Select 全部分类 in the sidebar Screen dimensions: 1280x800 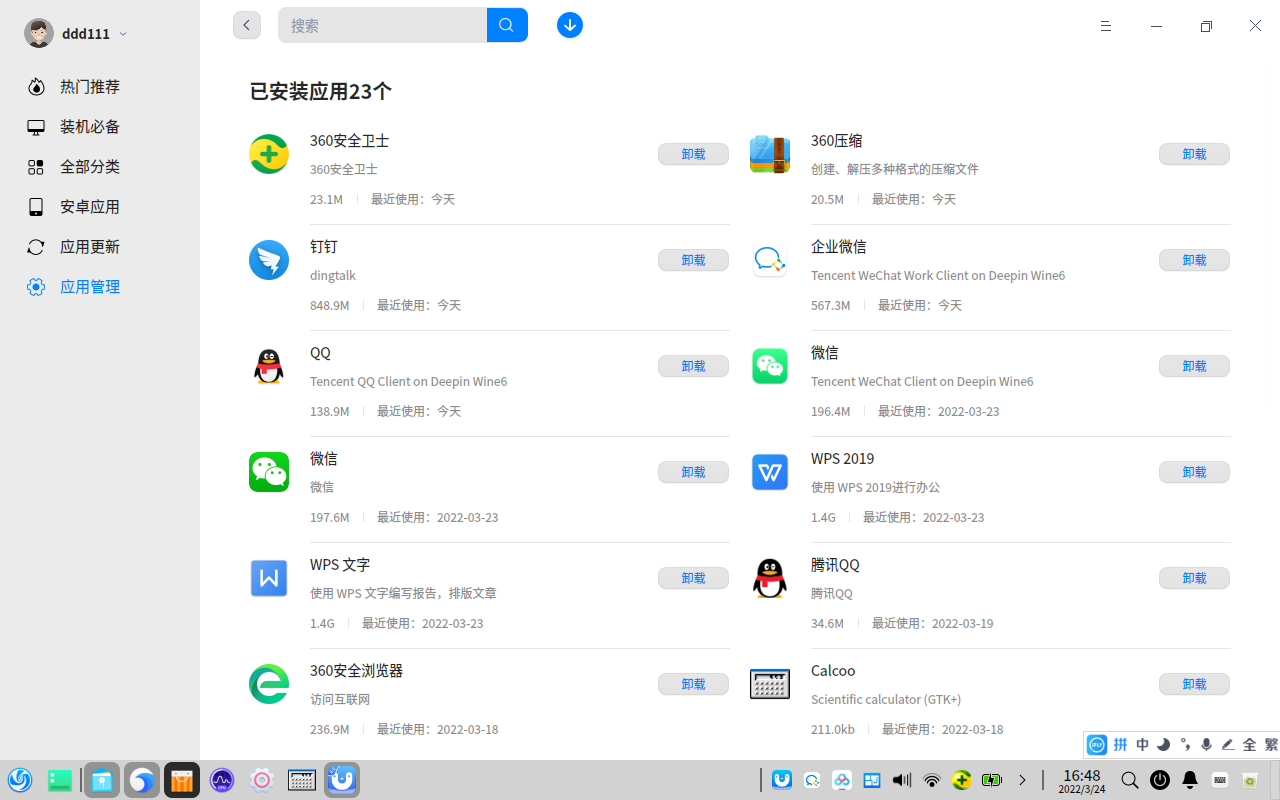[90, 167]
